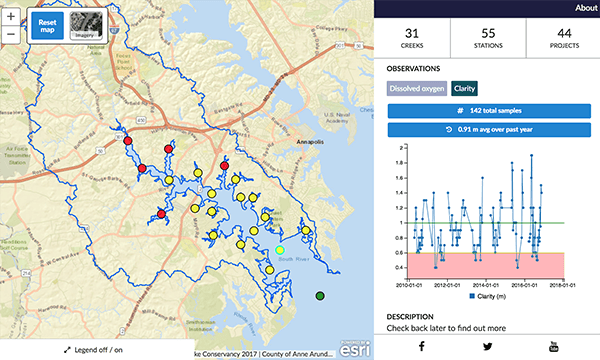This screenshot has height=360, width=600.
Task: Open the YouTube icon
Action: point(554,346)
